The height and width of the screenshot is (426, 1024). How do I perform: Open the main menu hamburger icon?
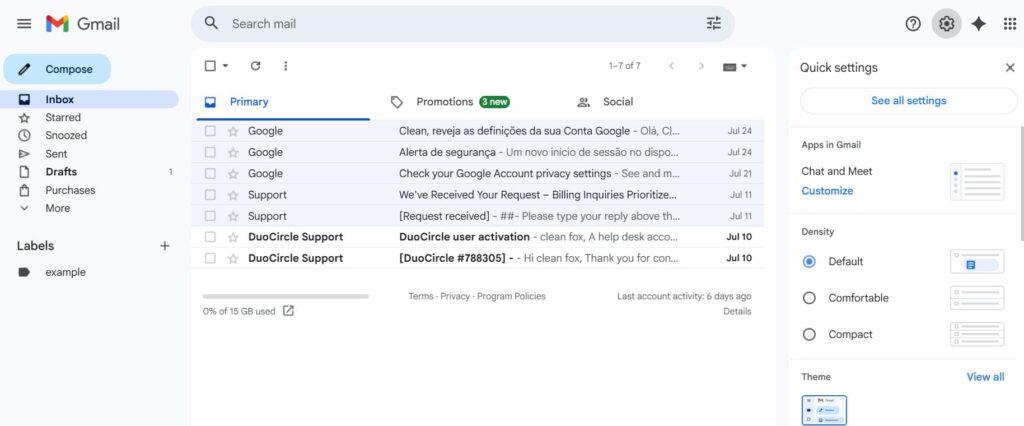click(x=24, y=24)
